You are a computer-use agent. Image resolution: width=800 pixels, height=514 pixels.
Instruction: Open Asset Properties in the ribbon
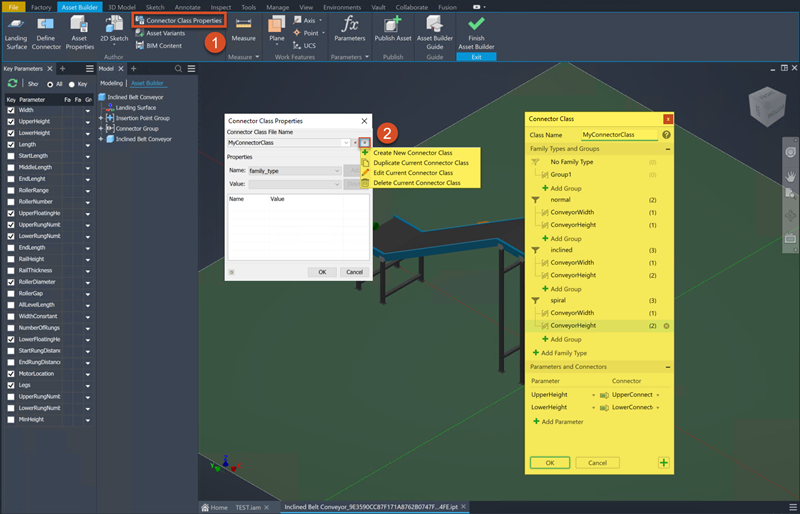pos(80,33)
